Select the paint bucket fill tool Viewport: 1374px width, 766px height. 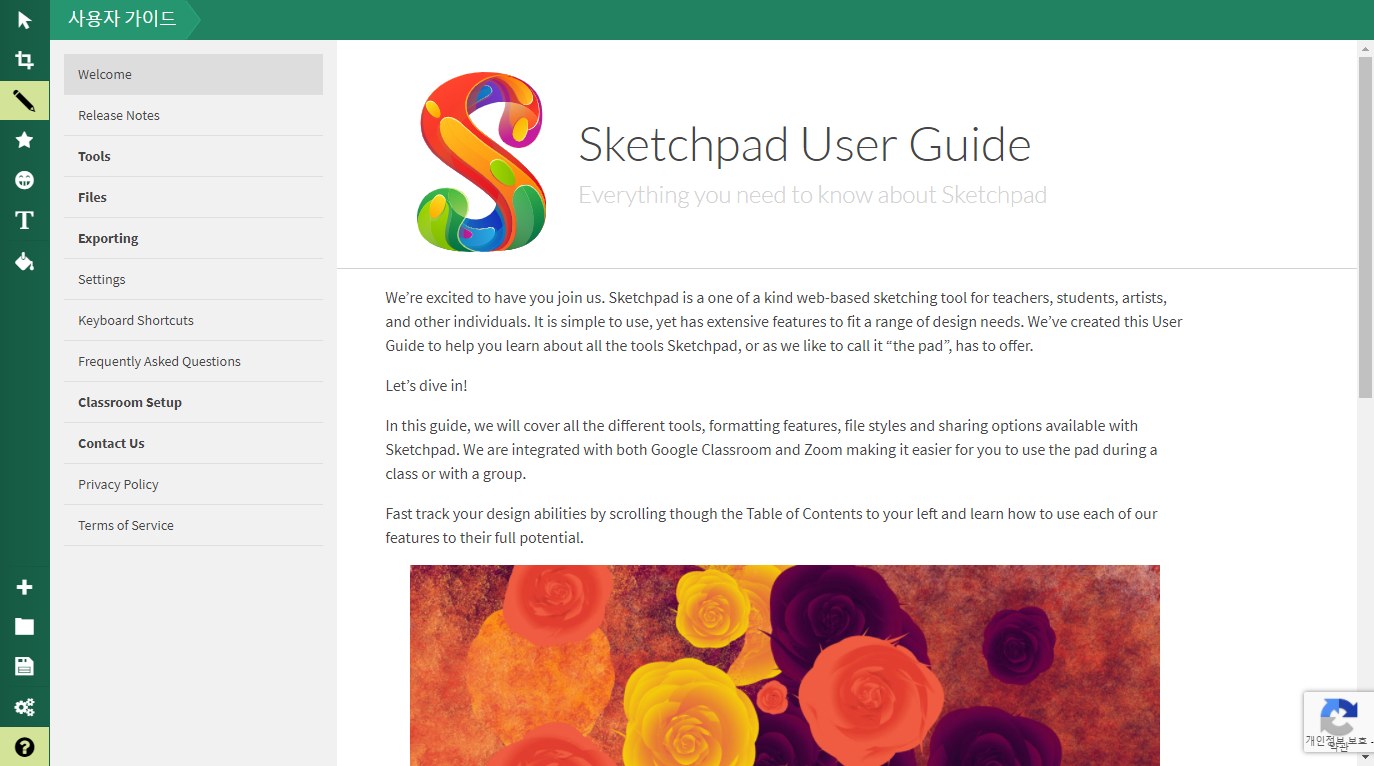tap(24, 261)
